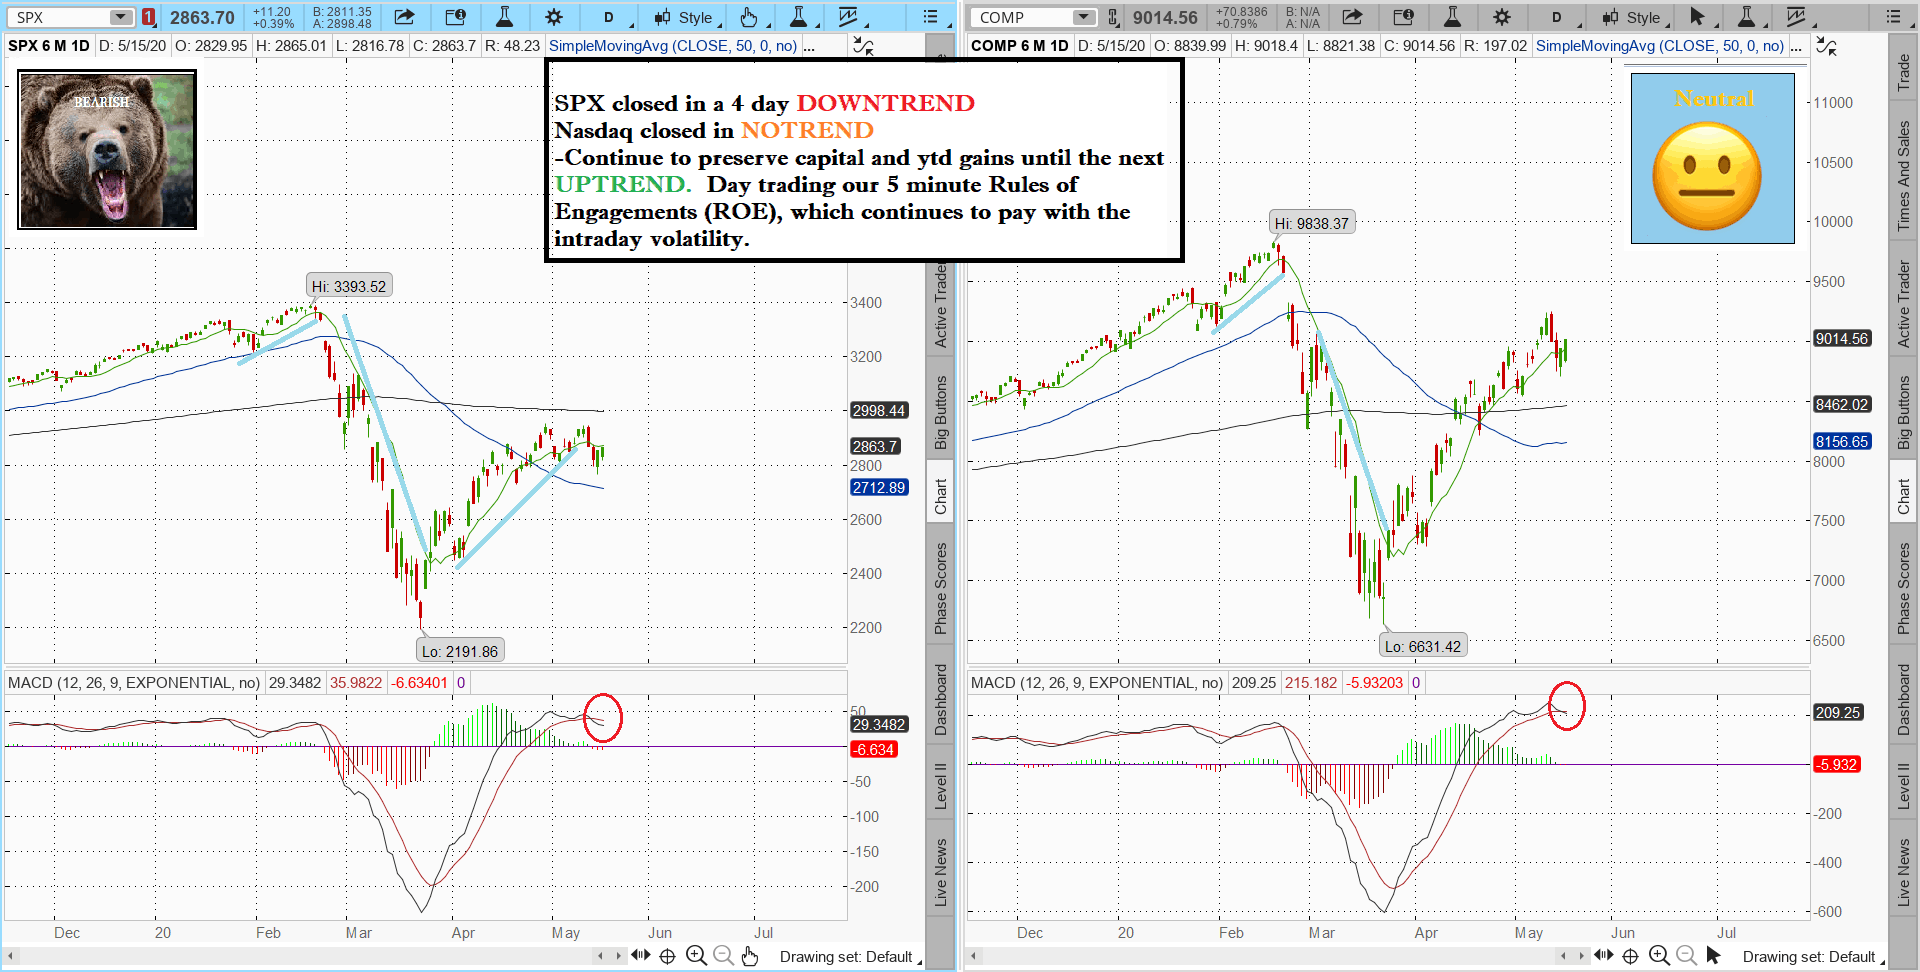This screenshot has width=1920, height=972.
Task: Click Drawing set: Default under SPX chart
Action: point(846,957)
